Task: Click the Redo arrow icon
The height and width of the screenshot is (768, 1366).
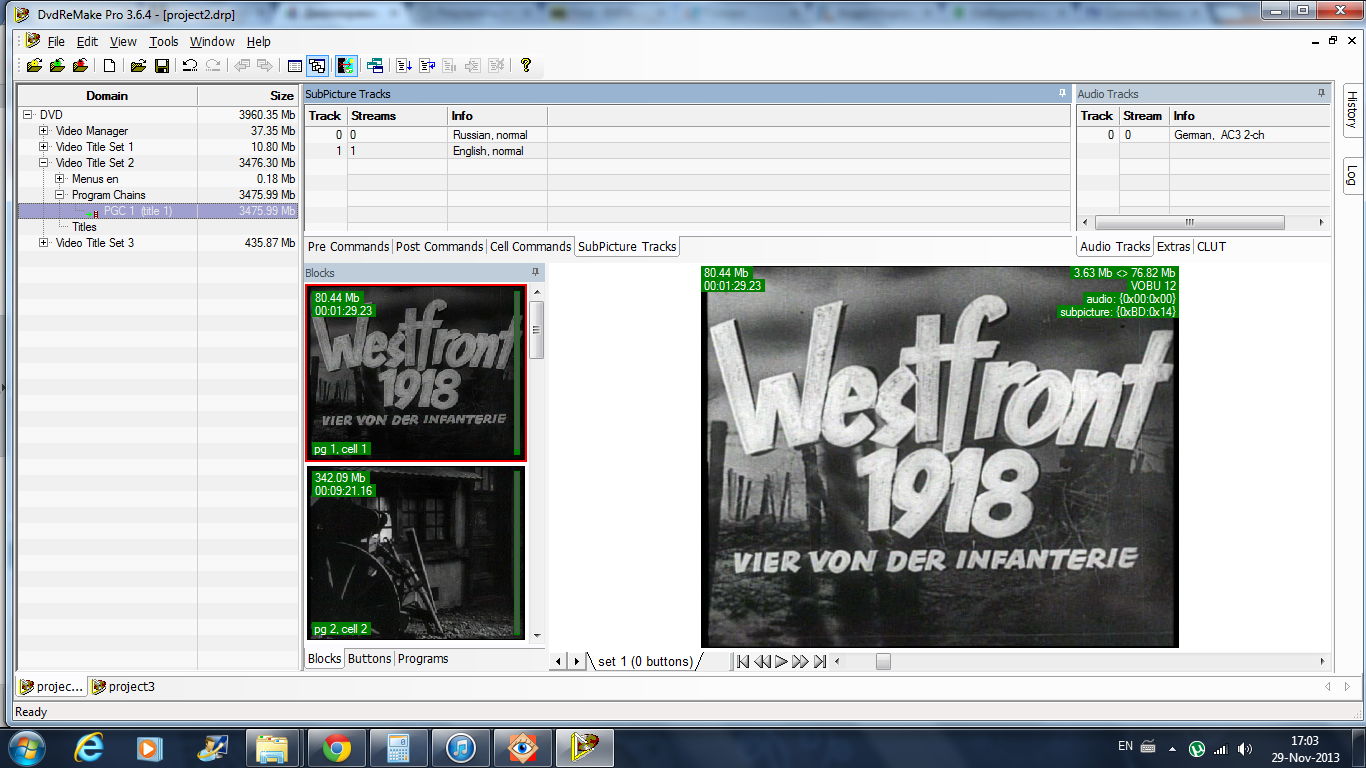Action: 213,66
